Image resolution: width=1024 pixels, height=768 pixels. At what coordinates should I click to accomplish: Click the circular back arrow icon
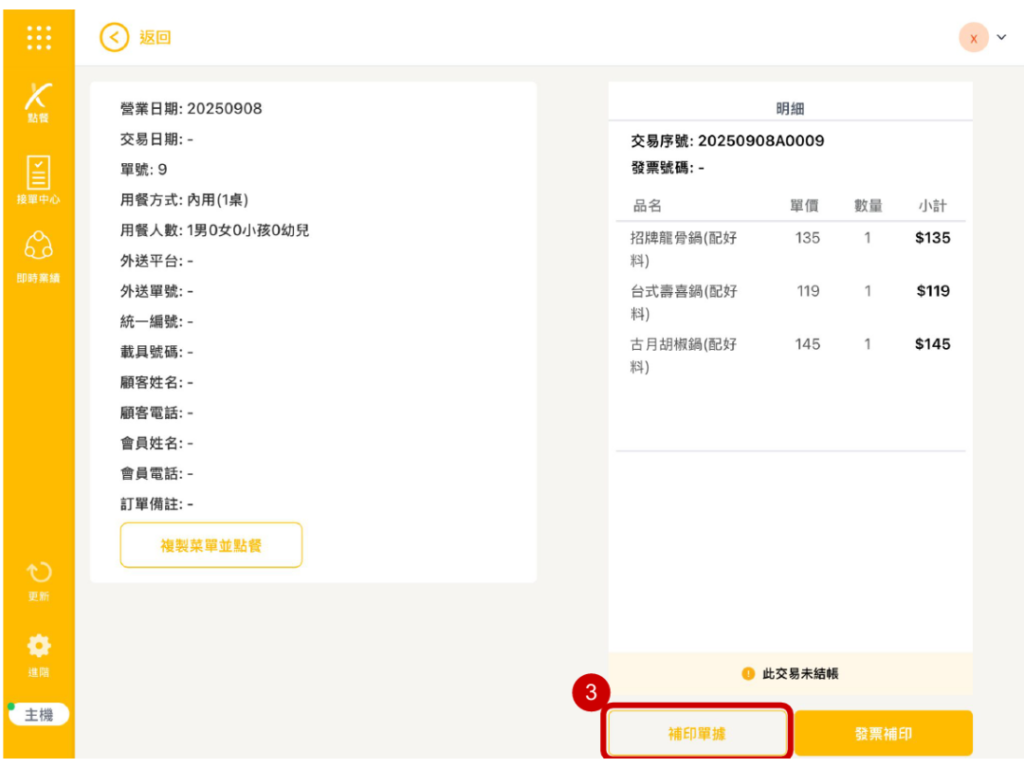tap(115, 38)
